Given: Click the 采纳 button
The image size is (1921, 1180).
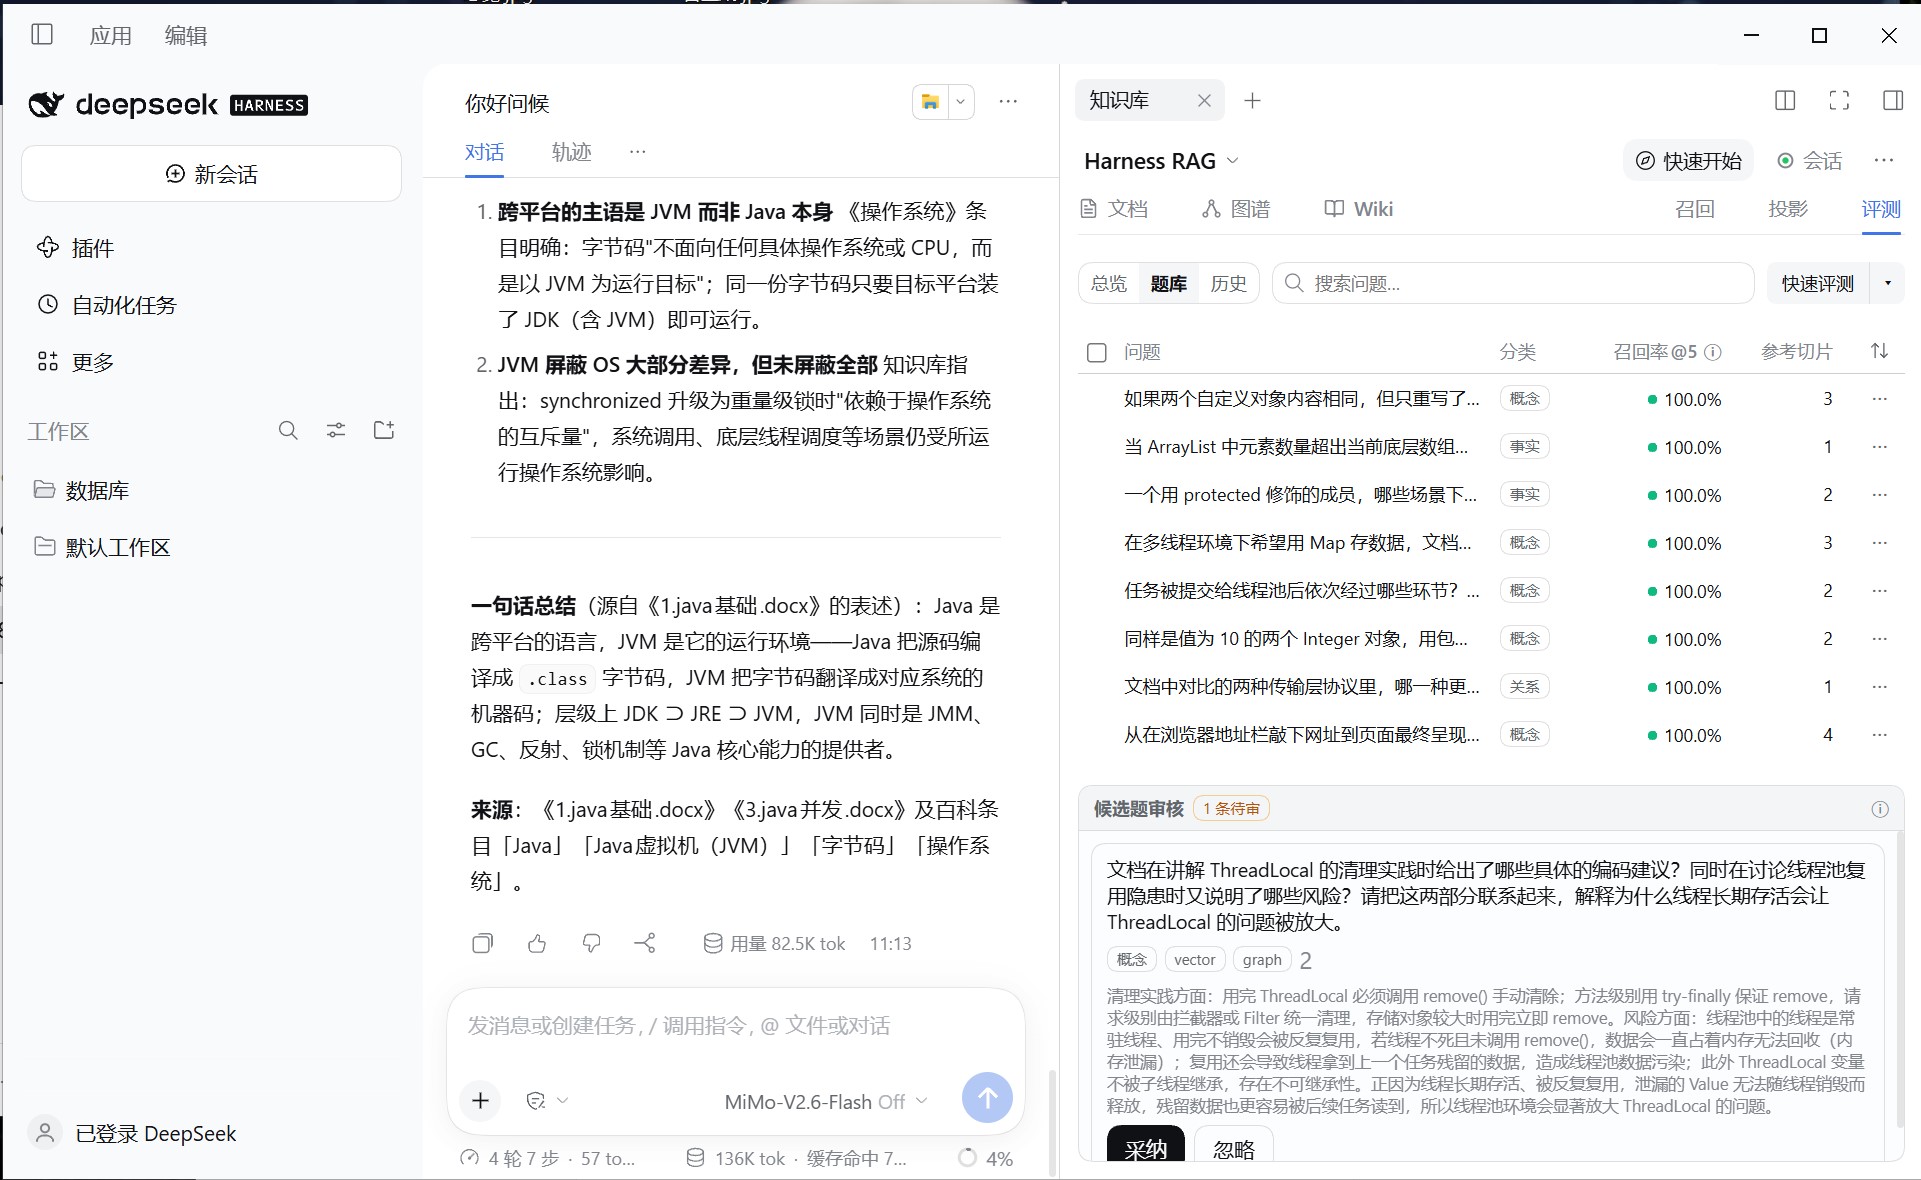Looking at the screenshot, I should [1146, 1145].
